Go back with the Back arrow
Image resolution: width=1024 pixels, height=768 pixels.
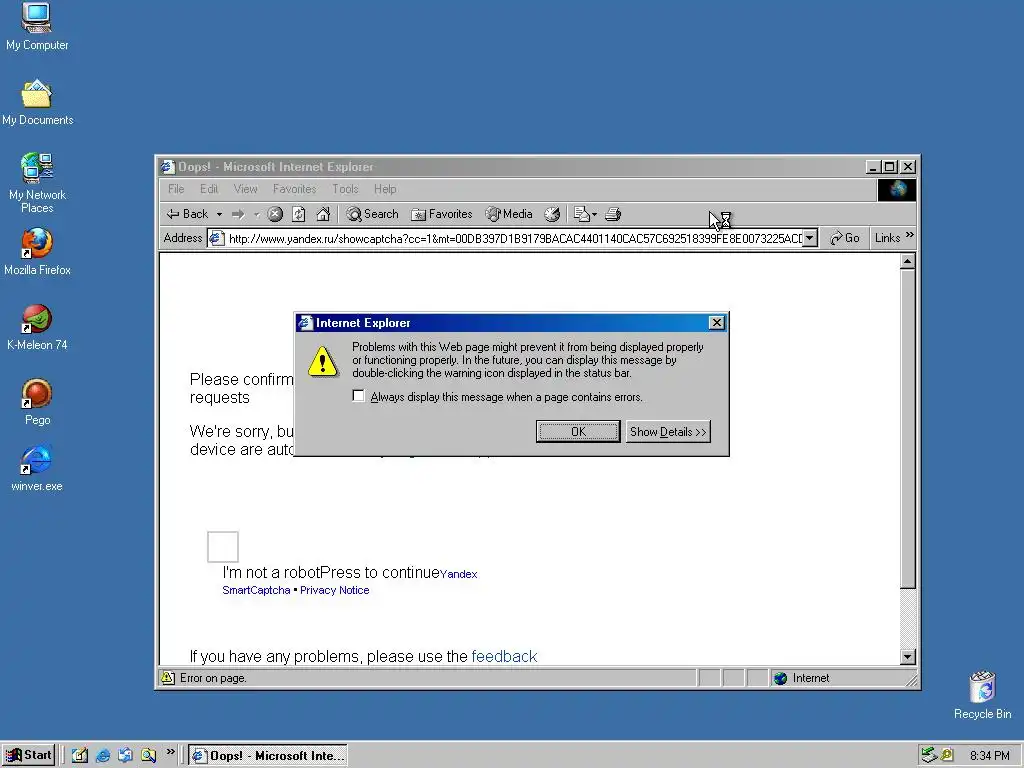click(187, 214)
